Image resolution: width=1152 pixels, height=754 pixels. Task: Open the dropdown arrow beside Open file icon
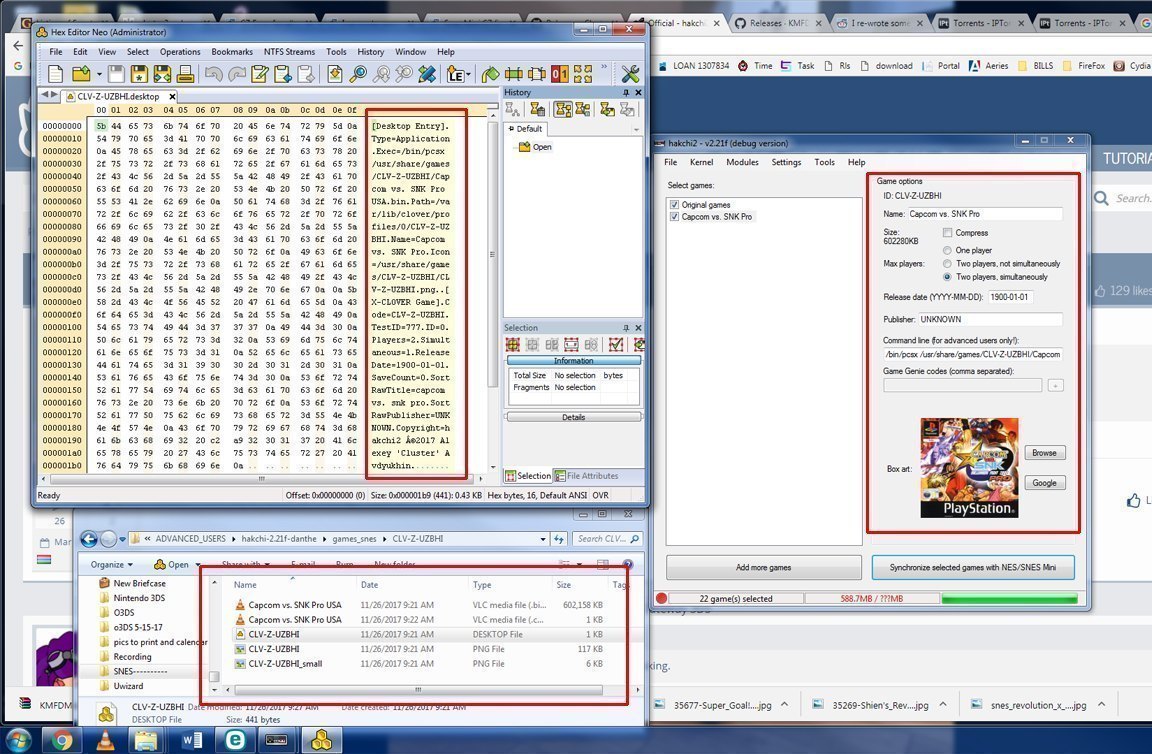point(98,74)
